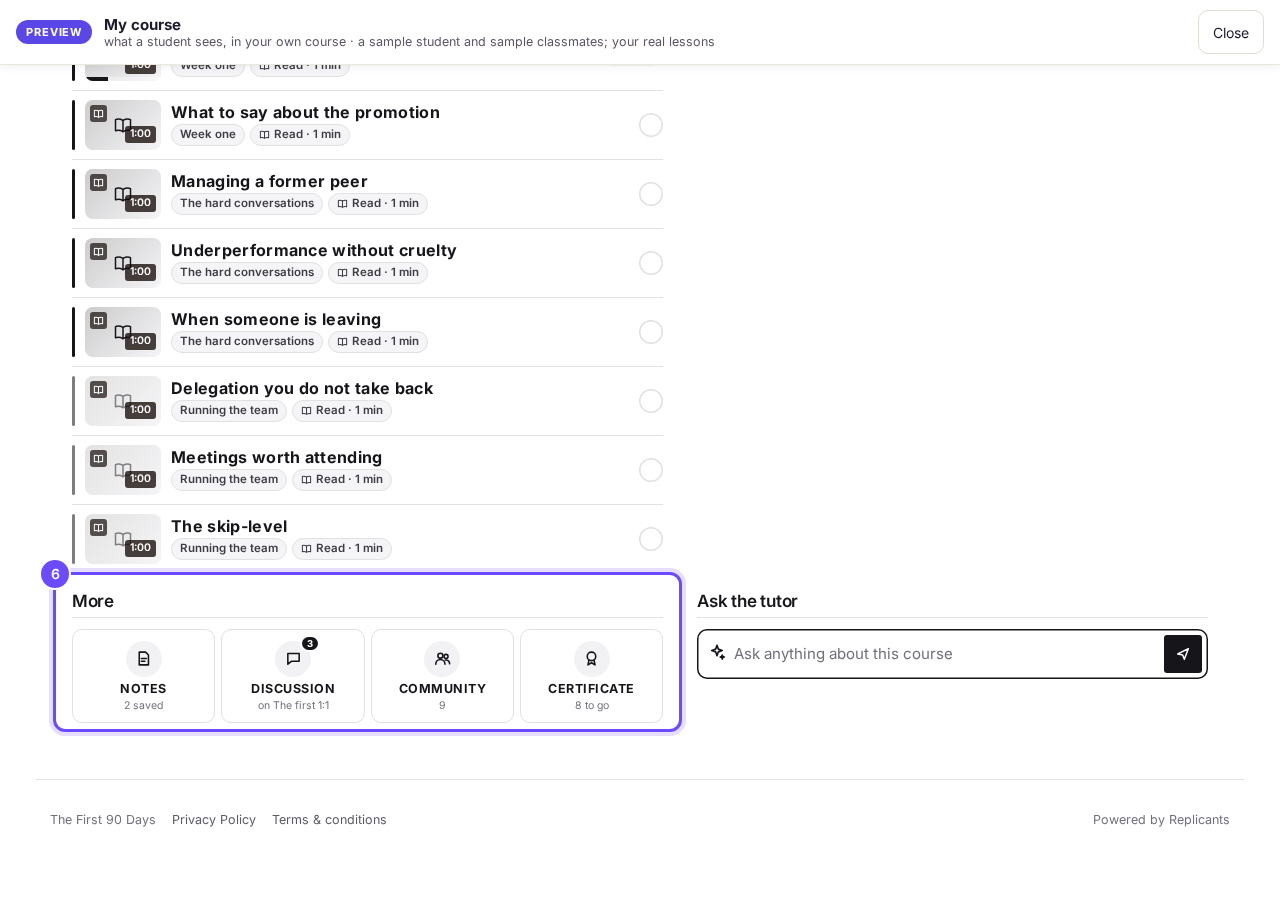Mark "The skip-level" lesson as complete

(651, 539)
